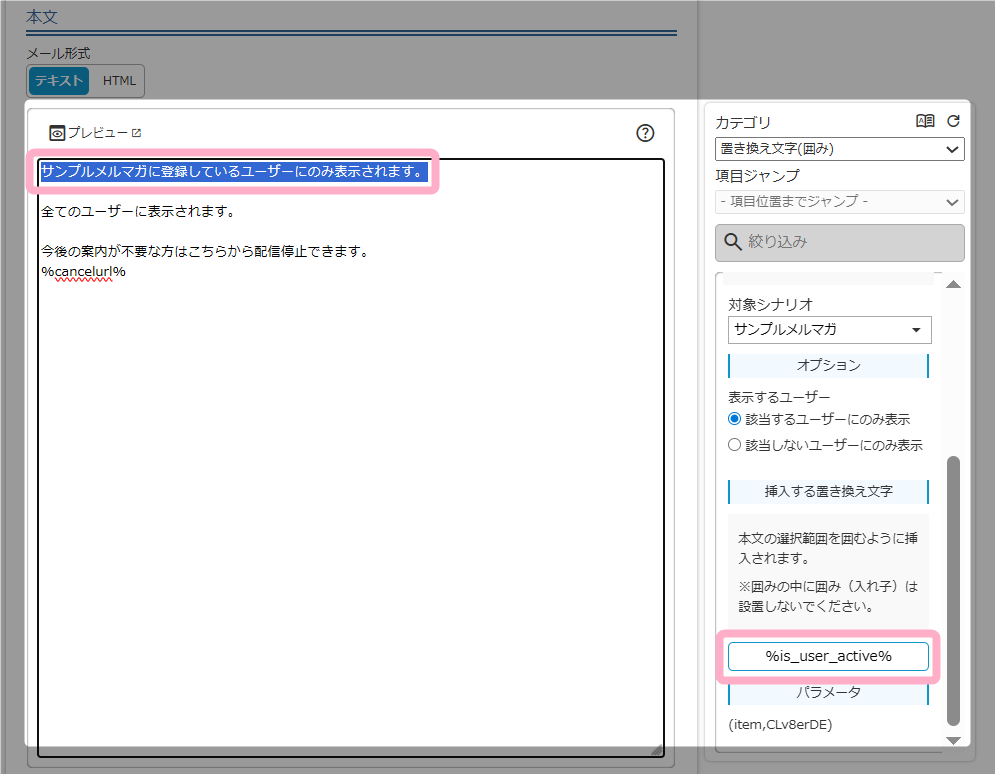
Task: Click the プレビュー link
Action: click(97, 133)
